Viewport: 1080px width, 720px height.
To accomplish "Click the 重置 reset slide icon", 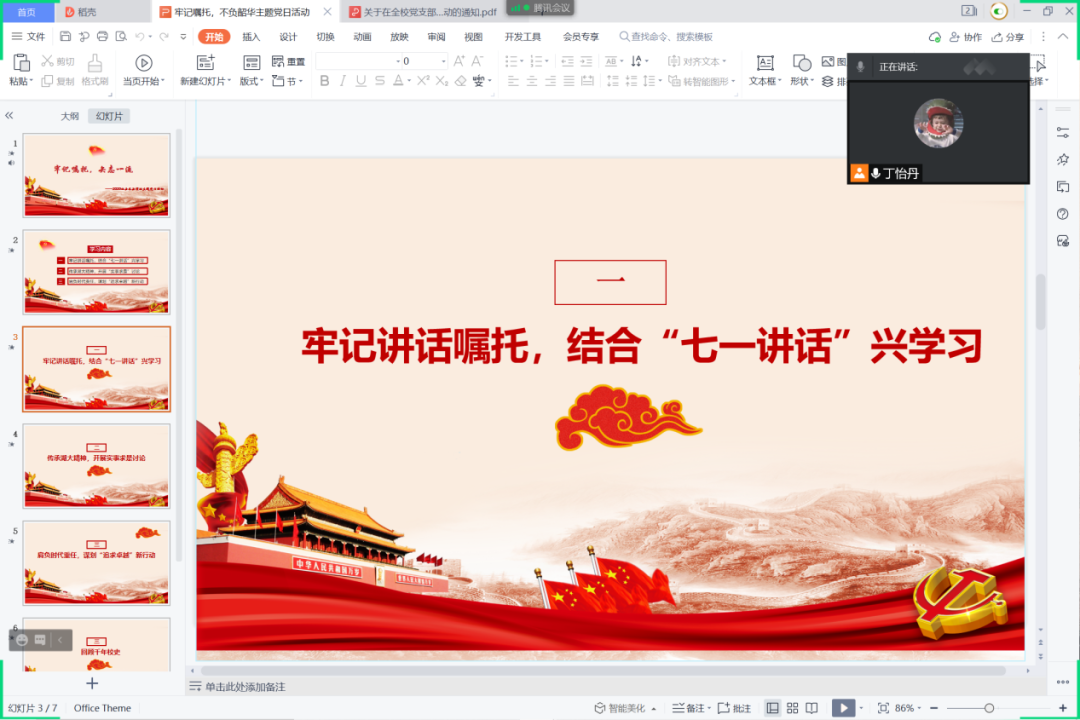I will (288, 62).
